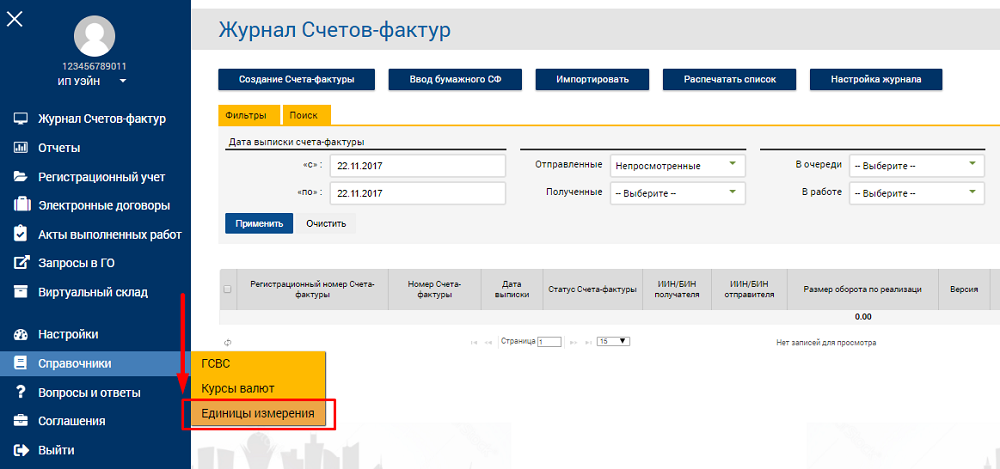1000x469 pixels.
Task: Open Отправленные dropdown showing Непросмотренные
Action: 678,165
